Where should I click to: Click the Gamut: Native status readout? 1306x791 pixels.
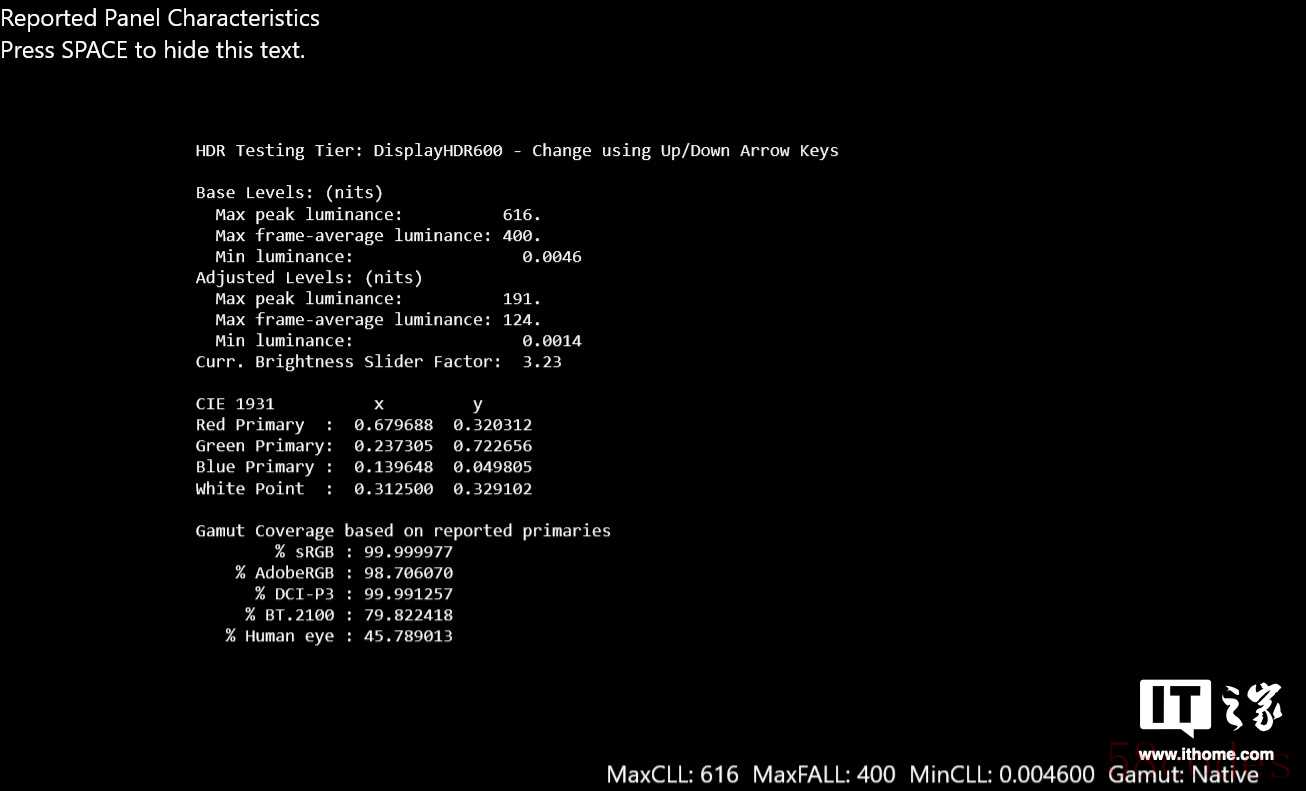coord(1184,774)
